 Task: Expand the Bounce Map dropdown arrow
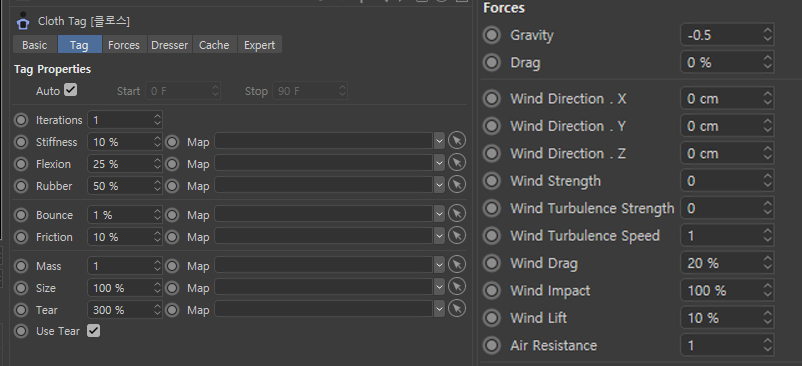coord(439,214)
